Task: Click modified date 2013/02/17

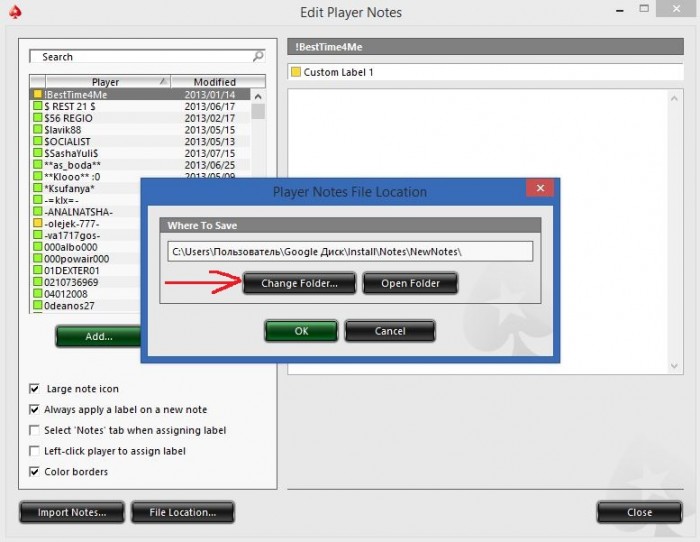Action: (209, 118)
